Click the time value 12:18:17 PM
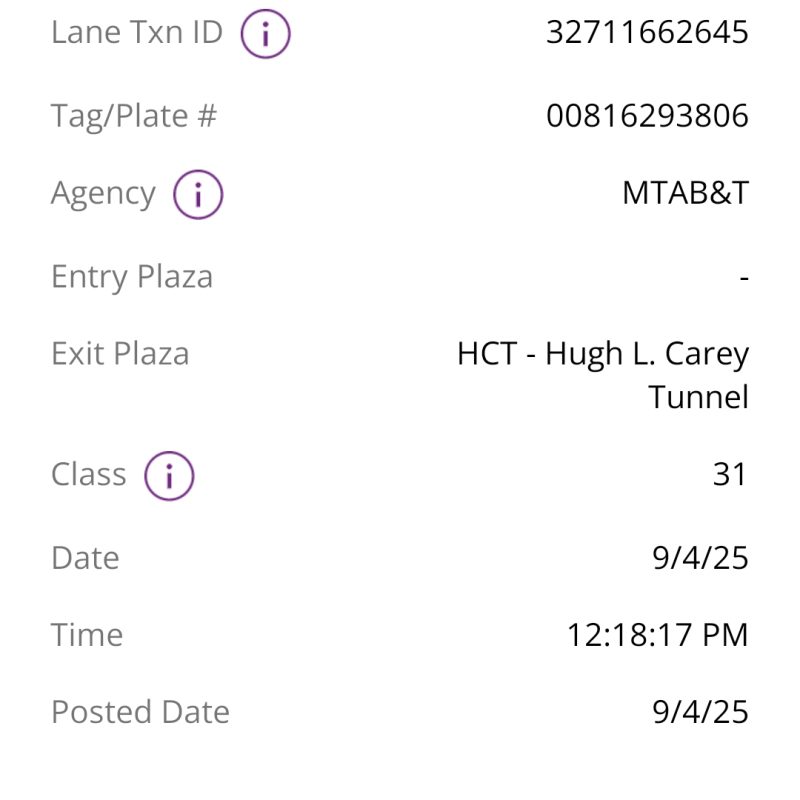Image resolution: width=800 pixels, height=800 pixels. [657, 635]
